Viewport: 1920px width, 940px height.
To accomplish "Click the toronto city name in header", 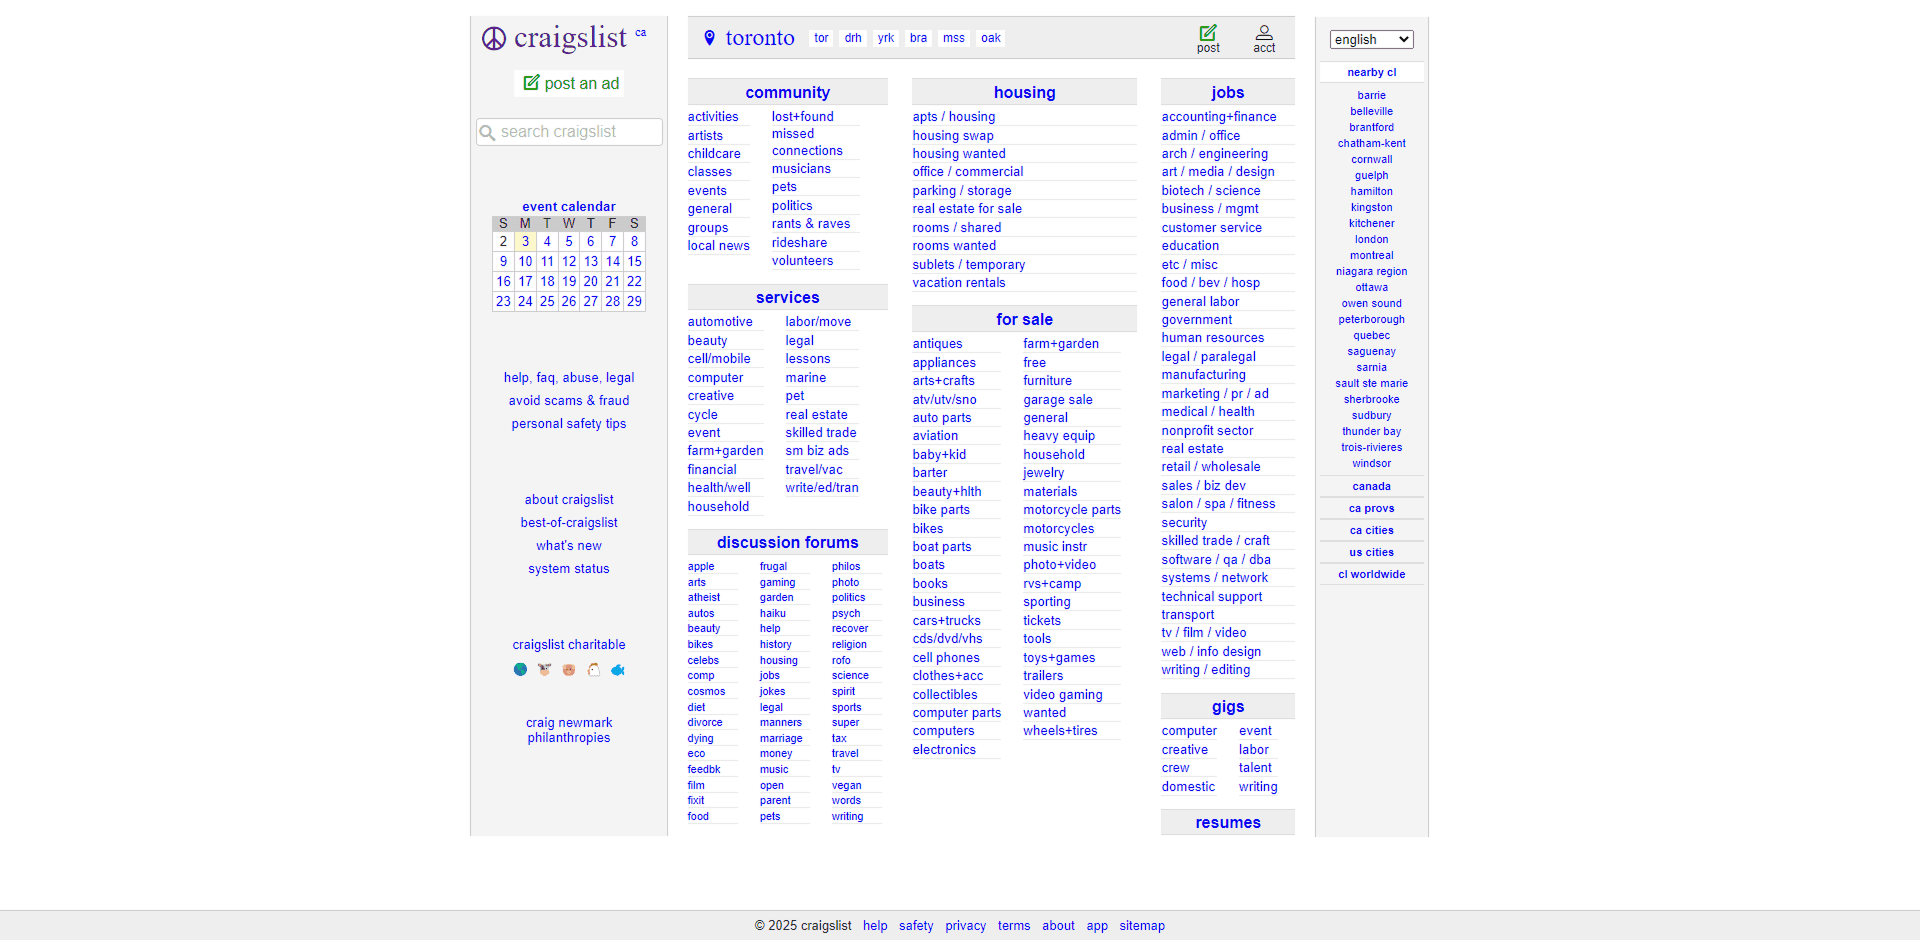I will coord(760,38).
